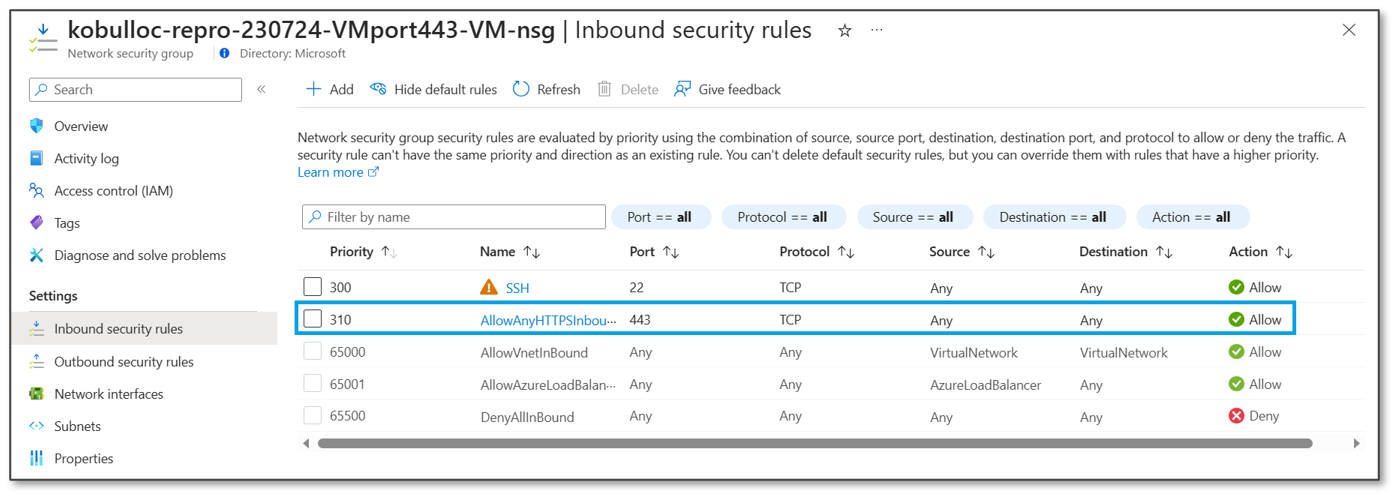Open Diagnose and solve problems wrench icon
Screen dimensions: 1399x502
pos(37,255)
